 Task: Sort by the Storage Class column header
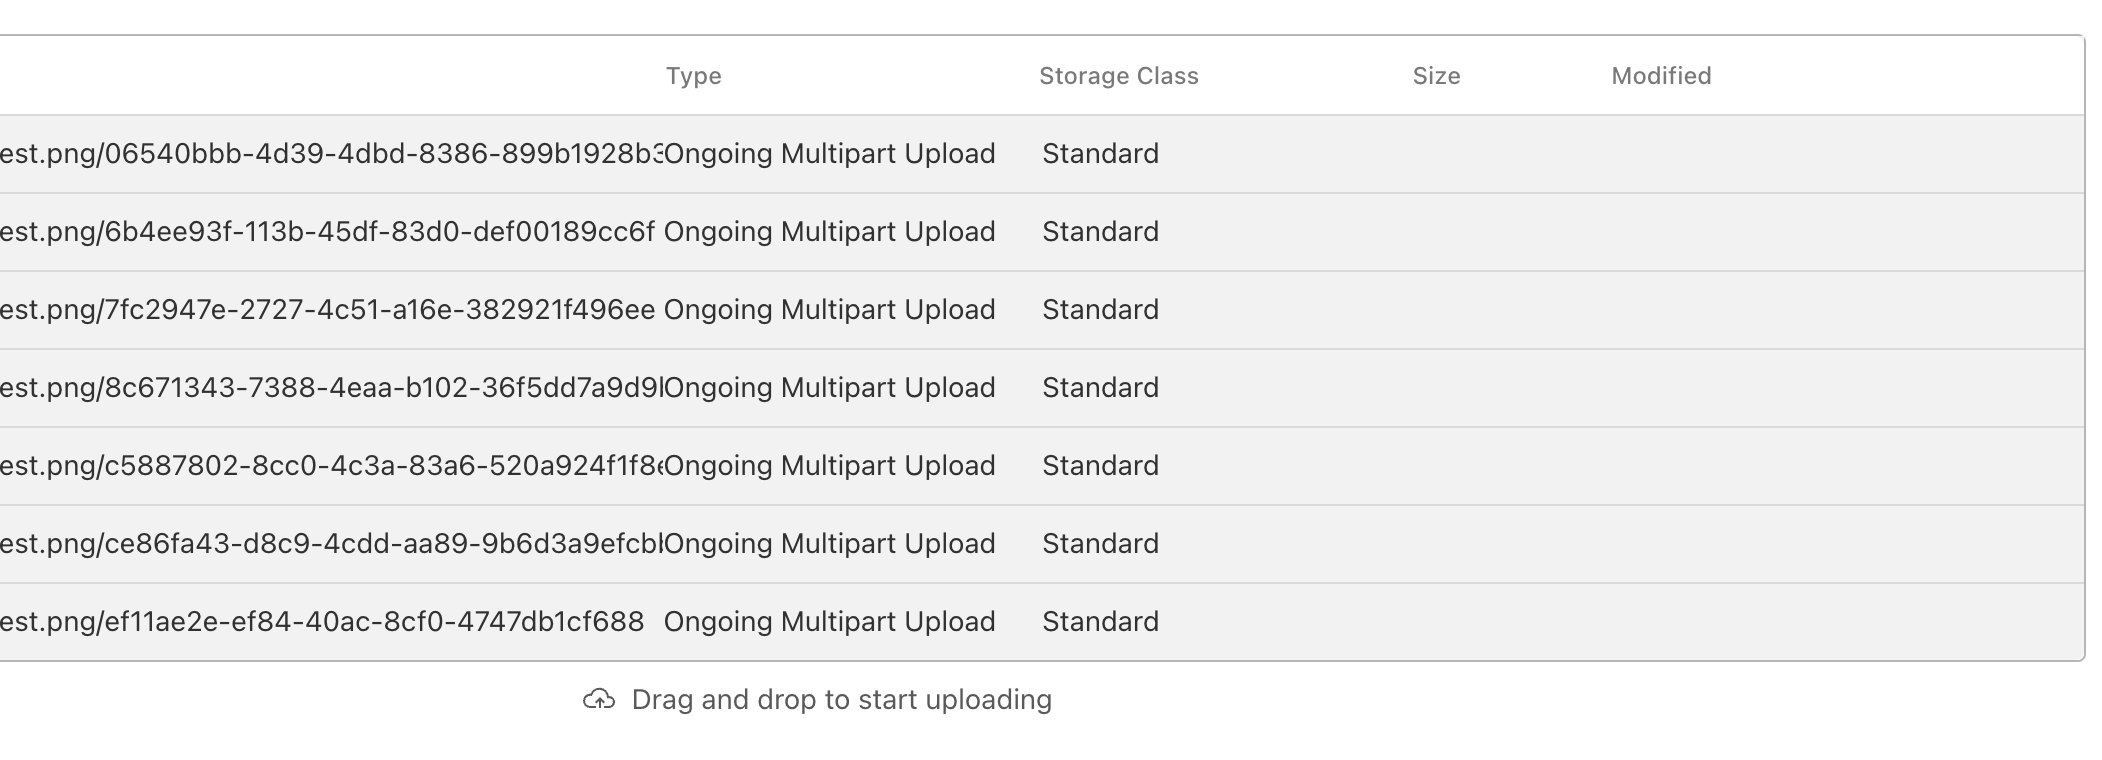(x=1118, y=76)
